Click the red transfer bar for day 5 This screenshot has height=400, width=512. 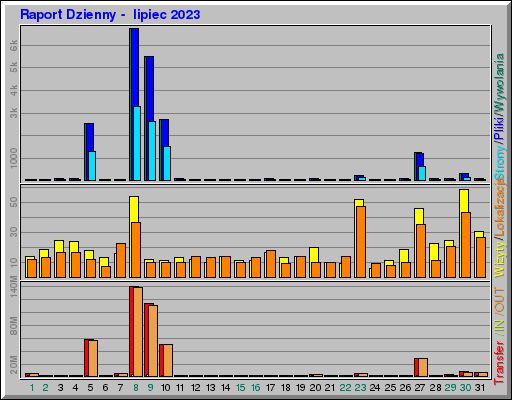[x=86, y=358]
